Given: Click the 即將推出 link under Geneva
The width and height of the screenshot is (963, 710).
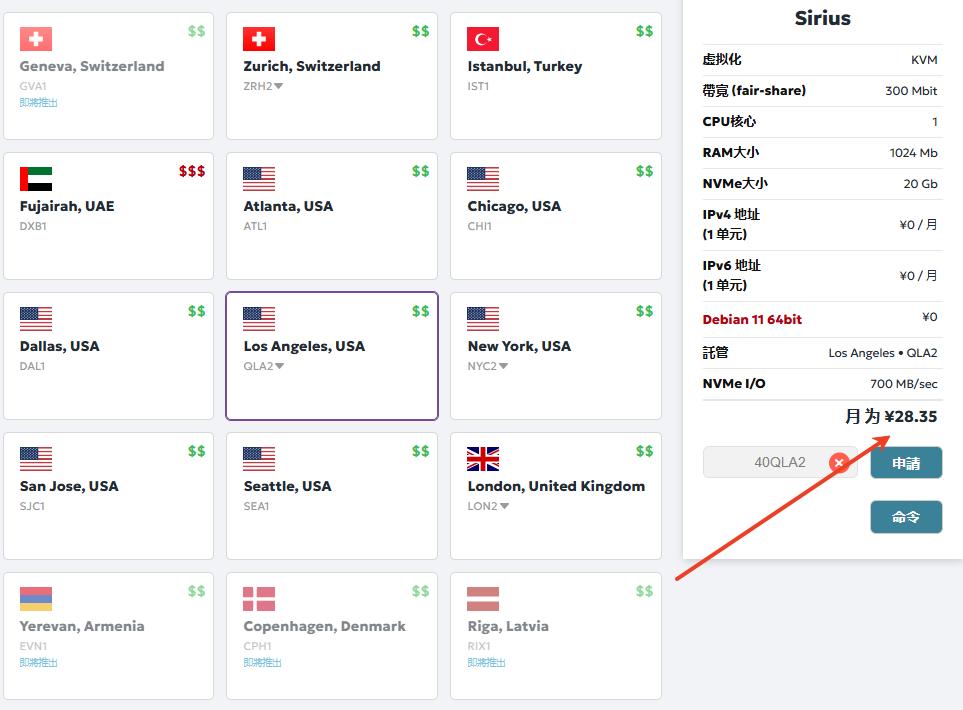Looking at the screenshot, I should point(39,102).
